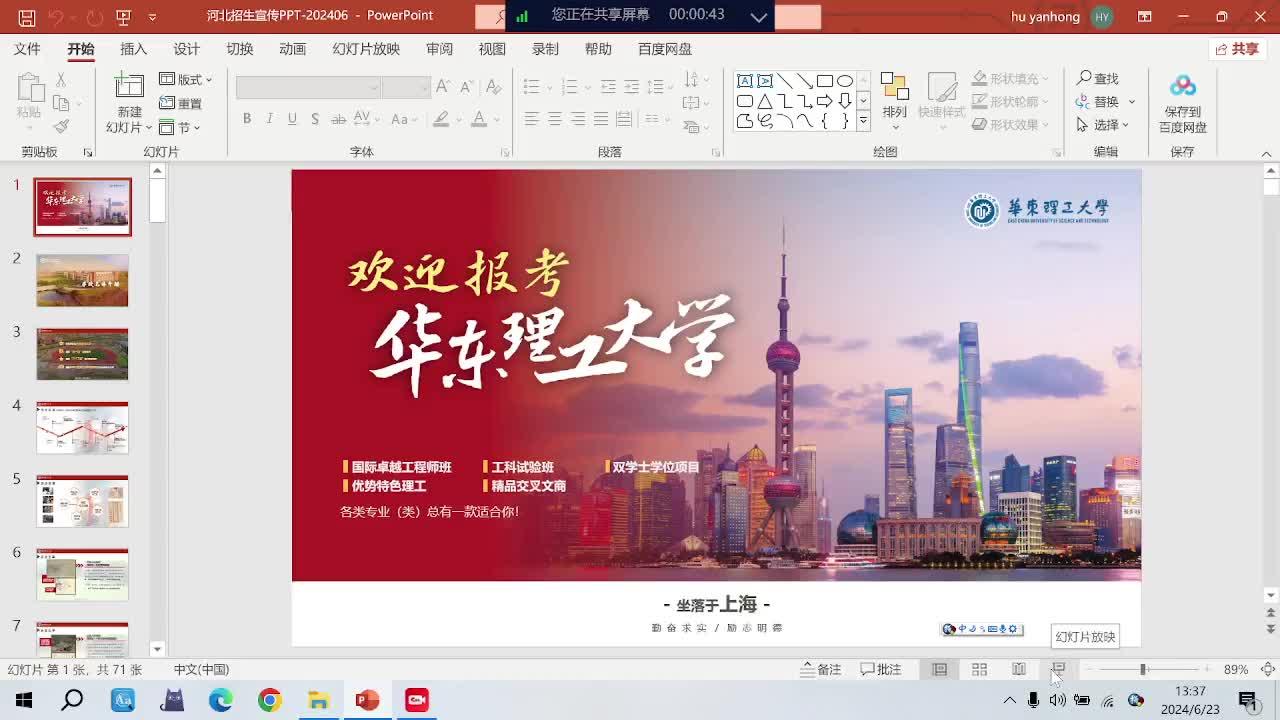The width and height of the screenshot is (1280, 720).
Task: Open the Section (节) dropdown
Action: [180, 127]
